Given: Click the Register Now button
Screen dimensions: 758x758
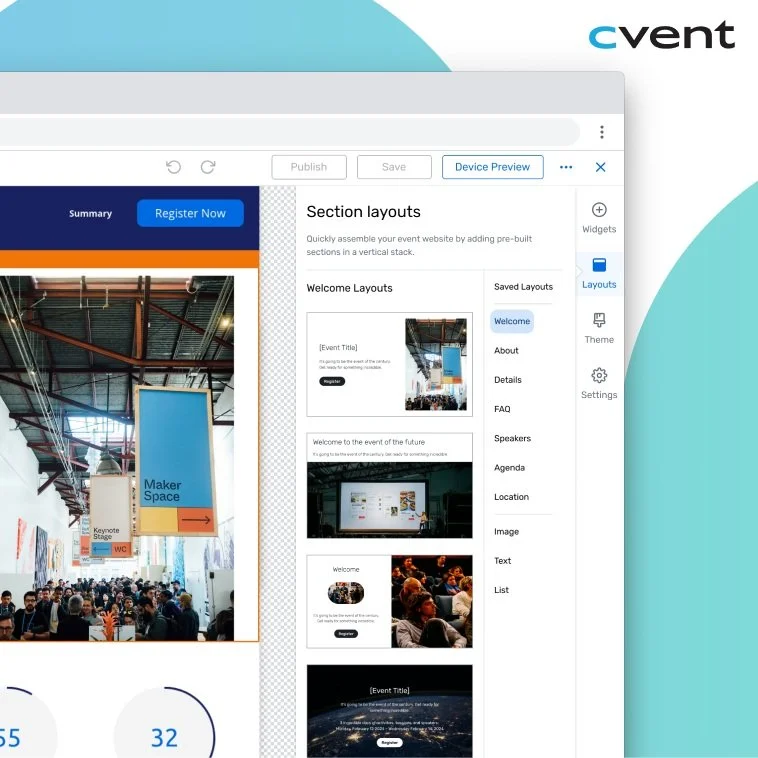Looking at the screenshot, I should [190, 213].
